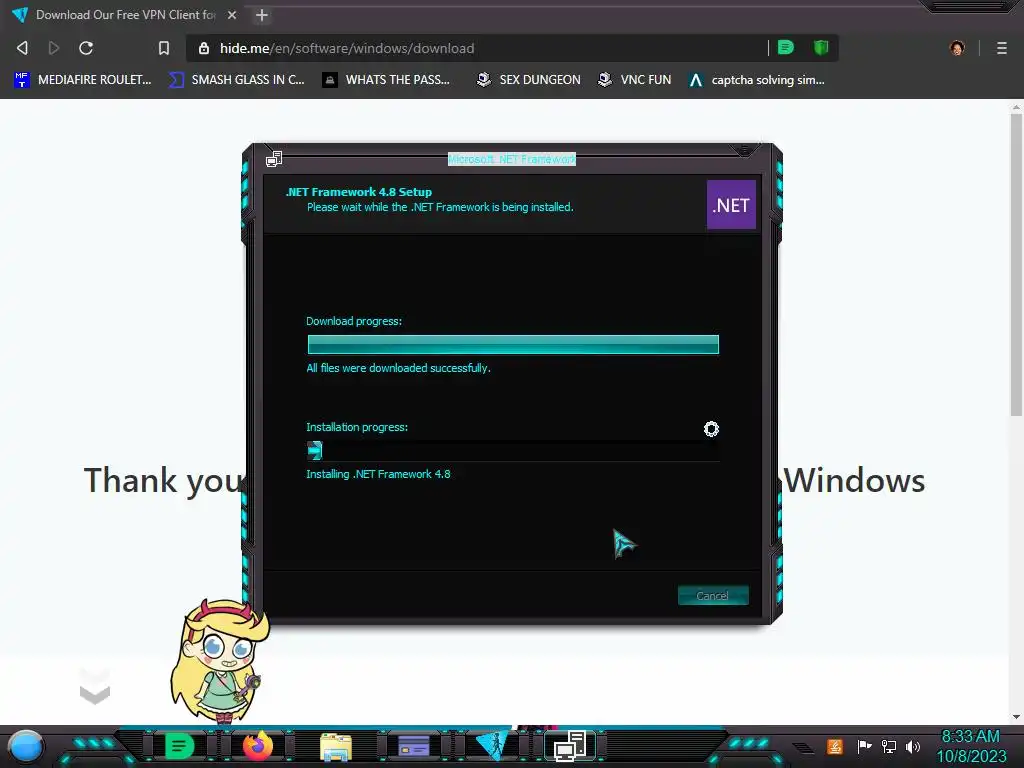
Task: Open the browser hamburger menu
Action: click(1002, 48)
